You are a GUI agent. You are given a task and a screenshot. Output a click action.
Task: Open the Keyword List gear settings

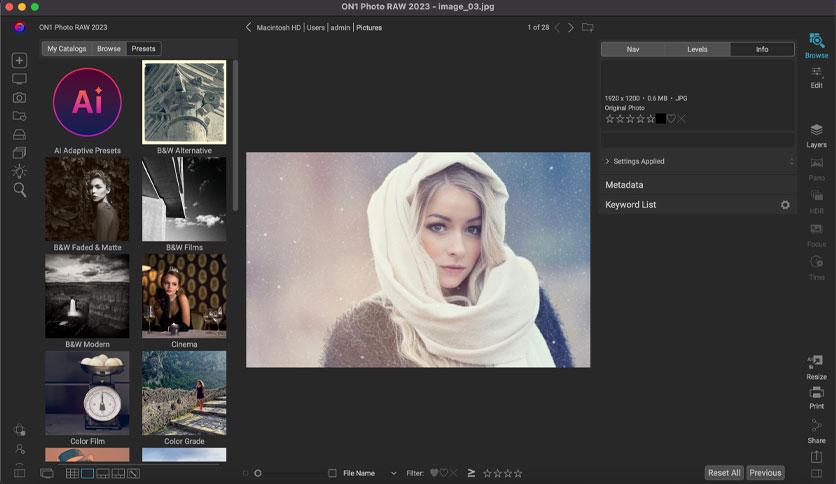pyautogui.click(x=785, y=205)
